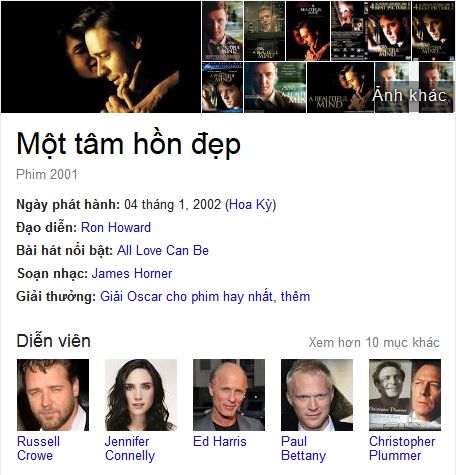Click the 'Ảnh khác' more images overlay
The image size is (456, 475).
pyautogui.click(x=409, y=95)
